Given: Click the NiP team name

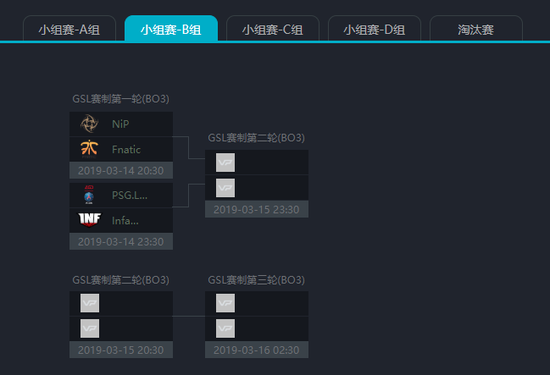Looking at the screenshot, I should click(x=120, y=124).
